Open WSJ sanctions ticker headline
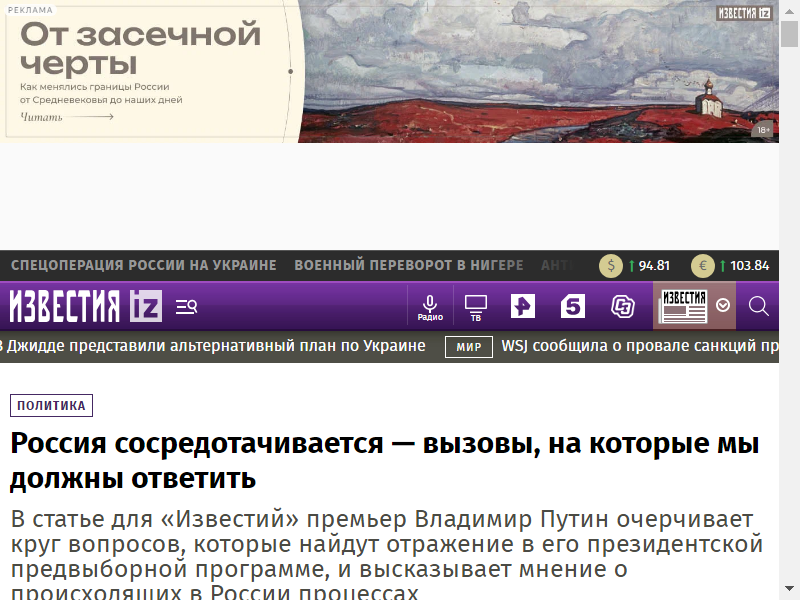This screenshot has height=600, width=800. coord(640,346)
